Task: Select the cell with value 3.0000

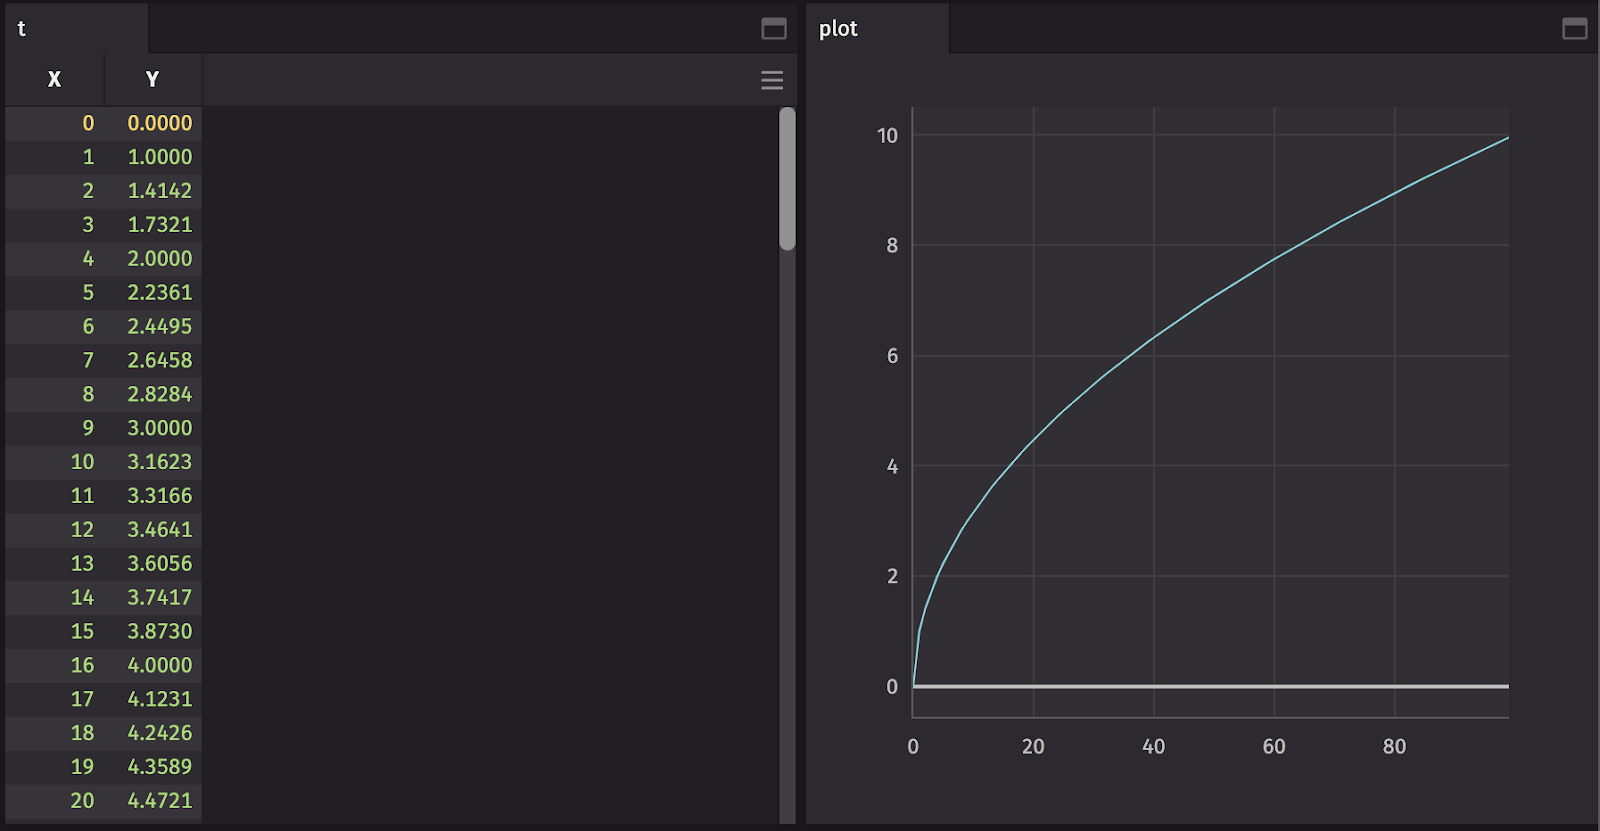Action: (x=159, y=428)
